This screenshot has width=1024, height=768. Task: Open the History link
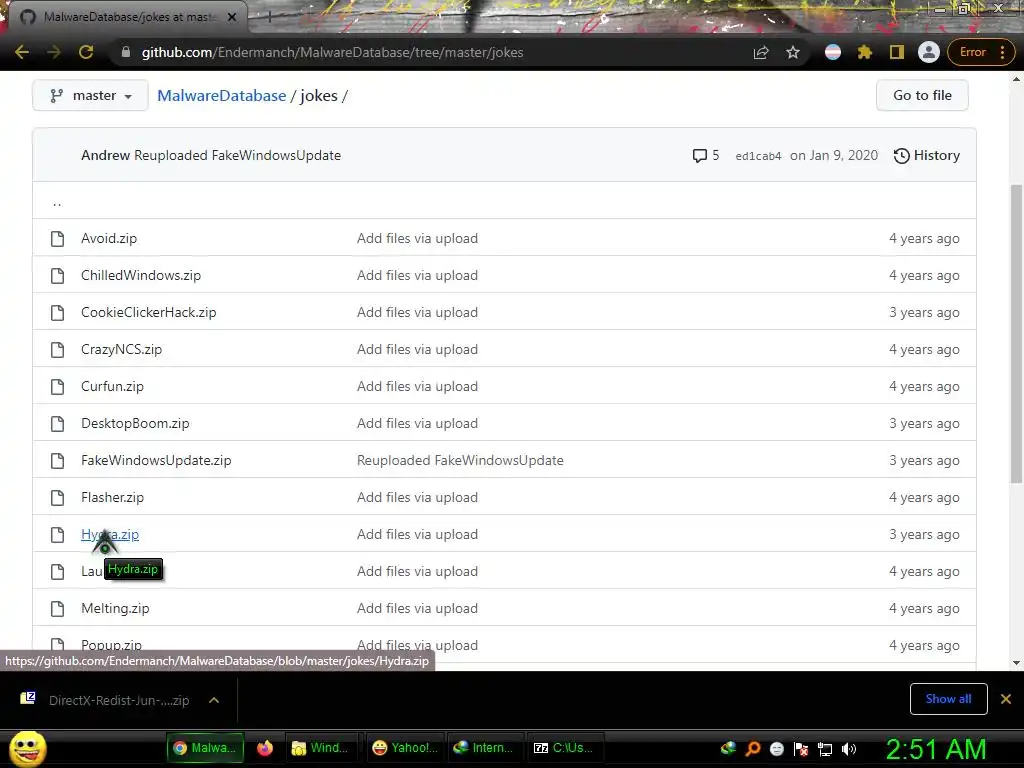(927, 155)
